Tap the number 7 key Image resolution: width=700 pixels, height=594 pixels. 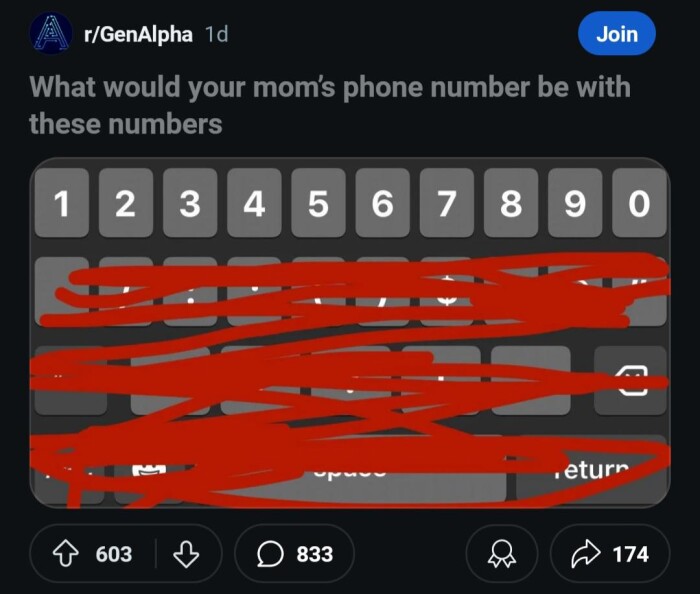(x=447, y=203)
